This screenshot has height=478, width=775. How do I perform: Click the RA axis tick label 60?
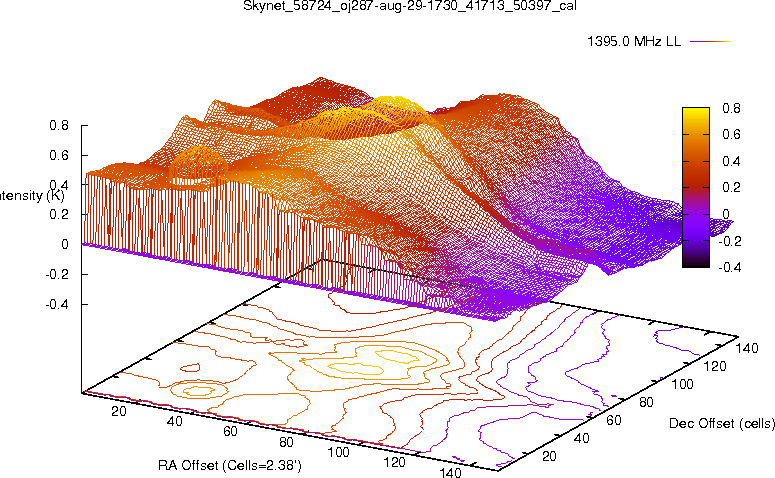(230, 431)
